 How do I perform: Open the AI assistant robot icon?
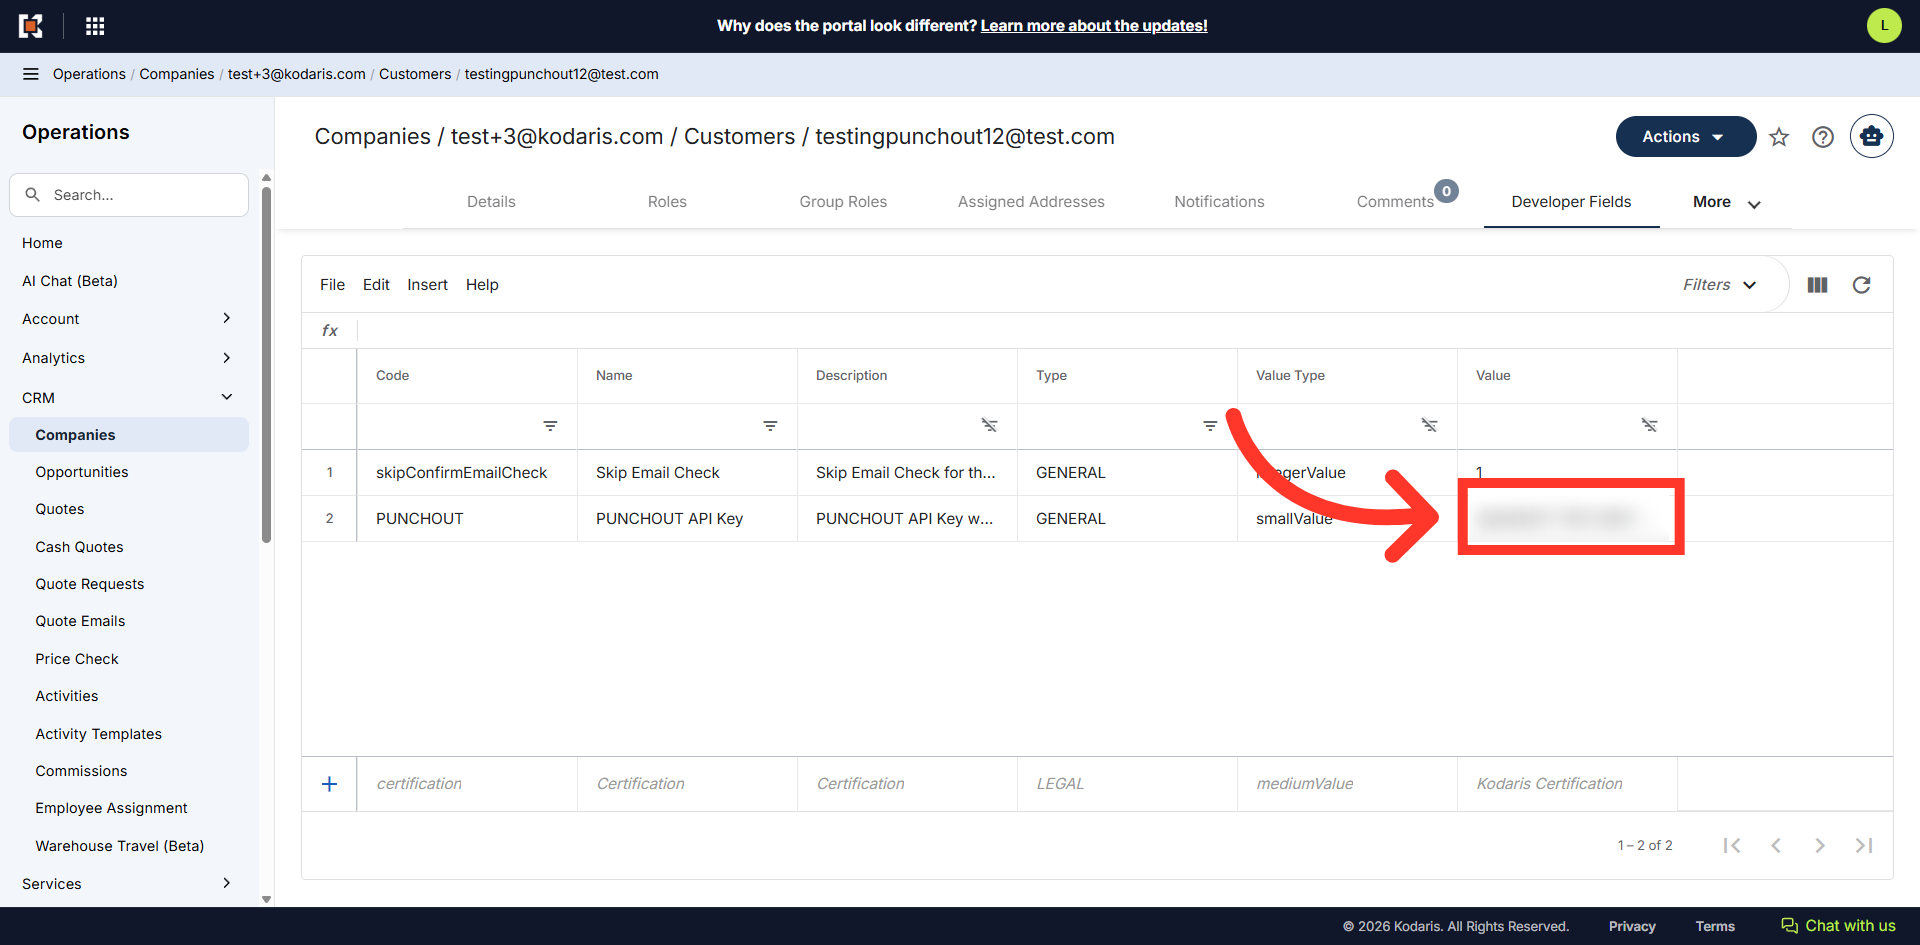pos(1872,137)
